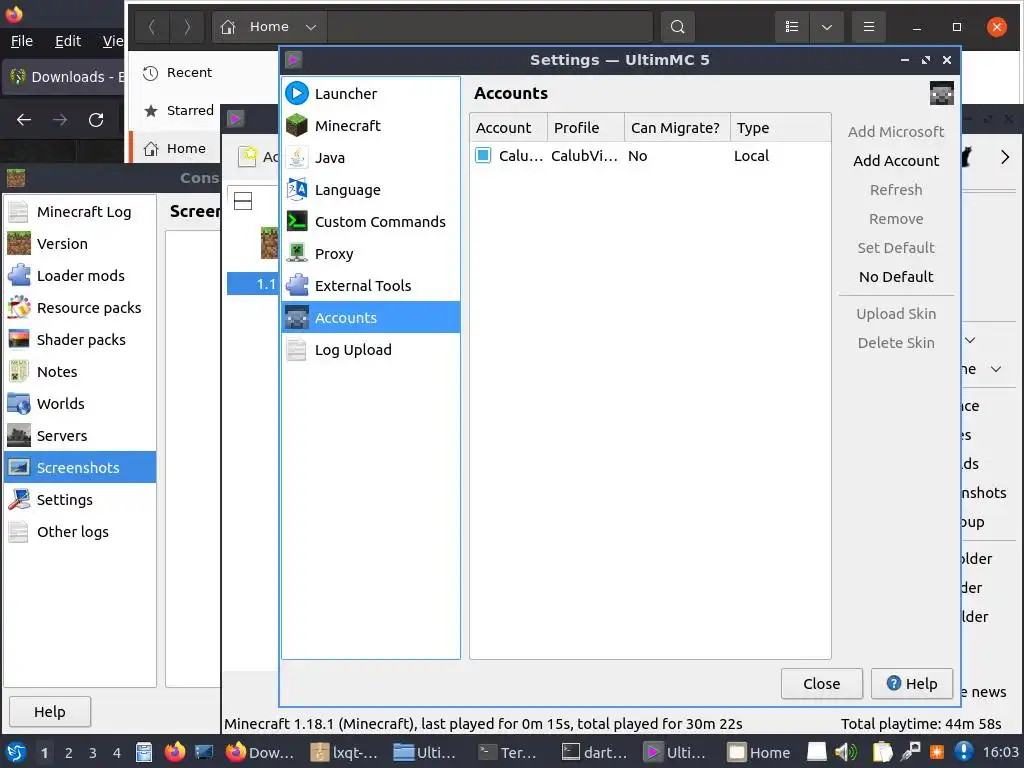Click the Firefox reload button
The image size is (1024, 768).
96,120
